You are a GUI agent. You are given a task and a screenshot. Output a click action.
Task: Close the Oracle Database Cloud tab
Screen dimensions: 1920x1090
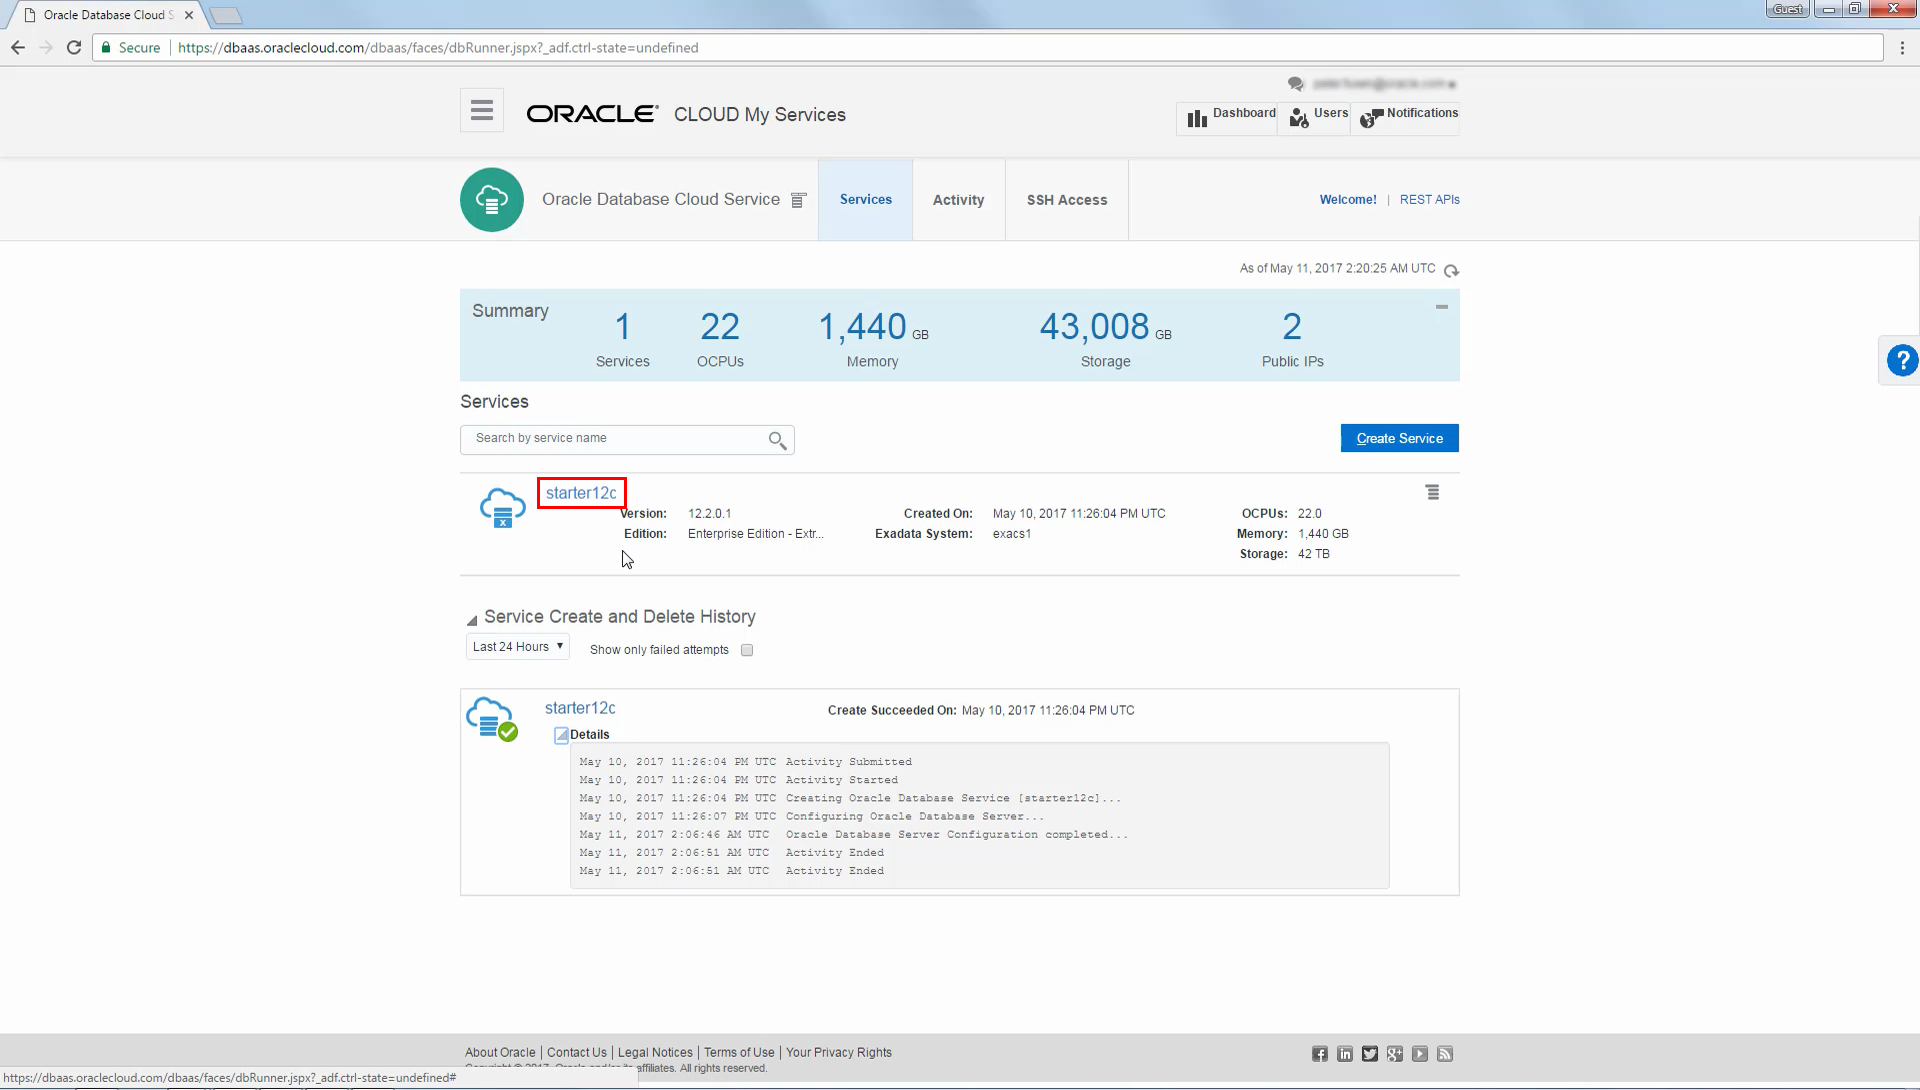pos(189,15)
